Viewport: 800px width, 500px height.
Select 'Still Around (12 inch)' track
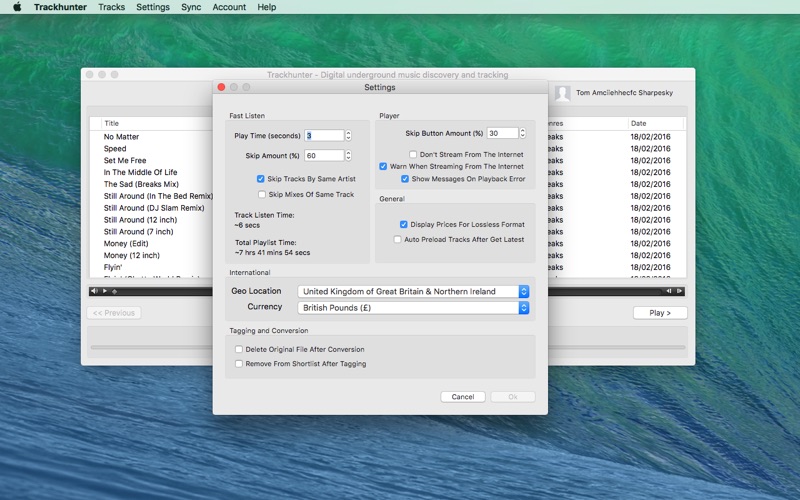click(140, 219)
